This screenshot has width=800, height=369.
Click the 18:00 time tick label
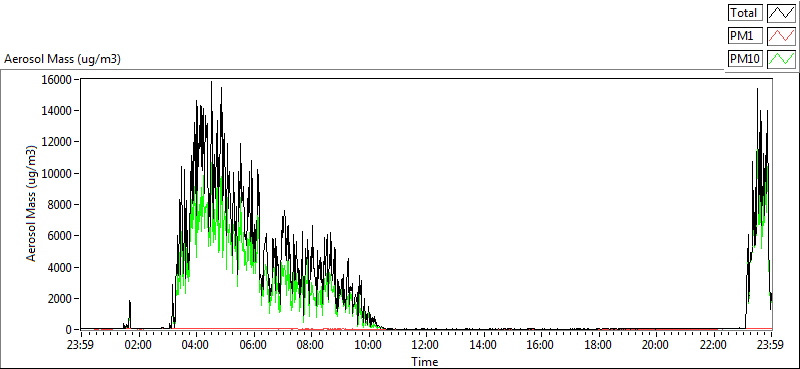[598, 344]
